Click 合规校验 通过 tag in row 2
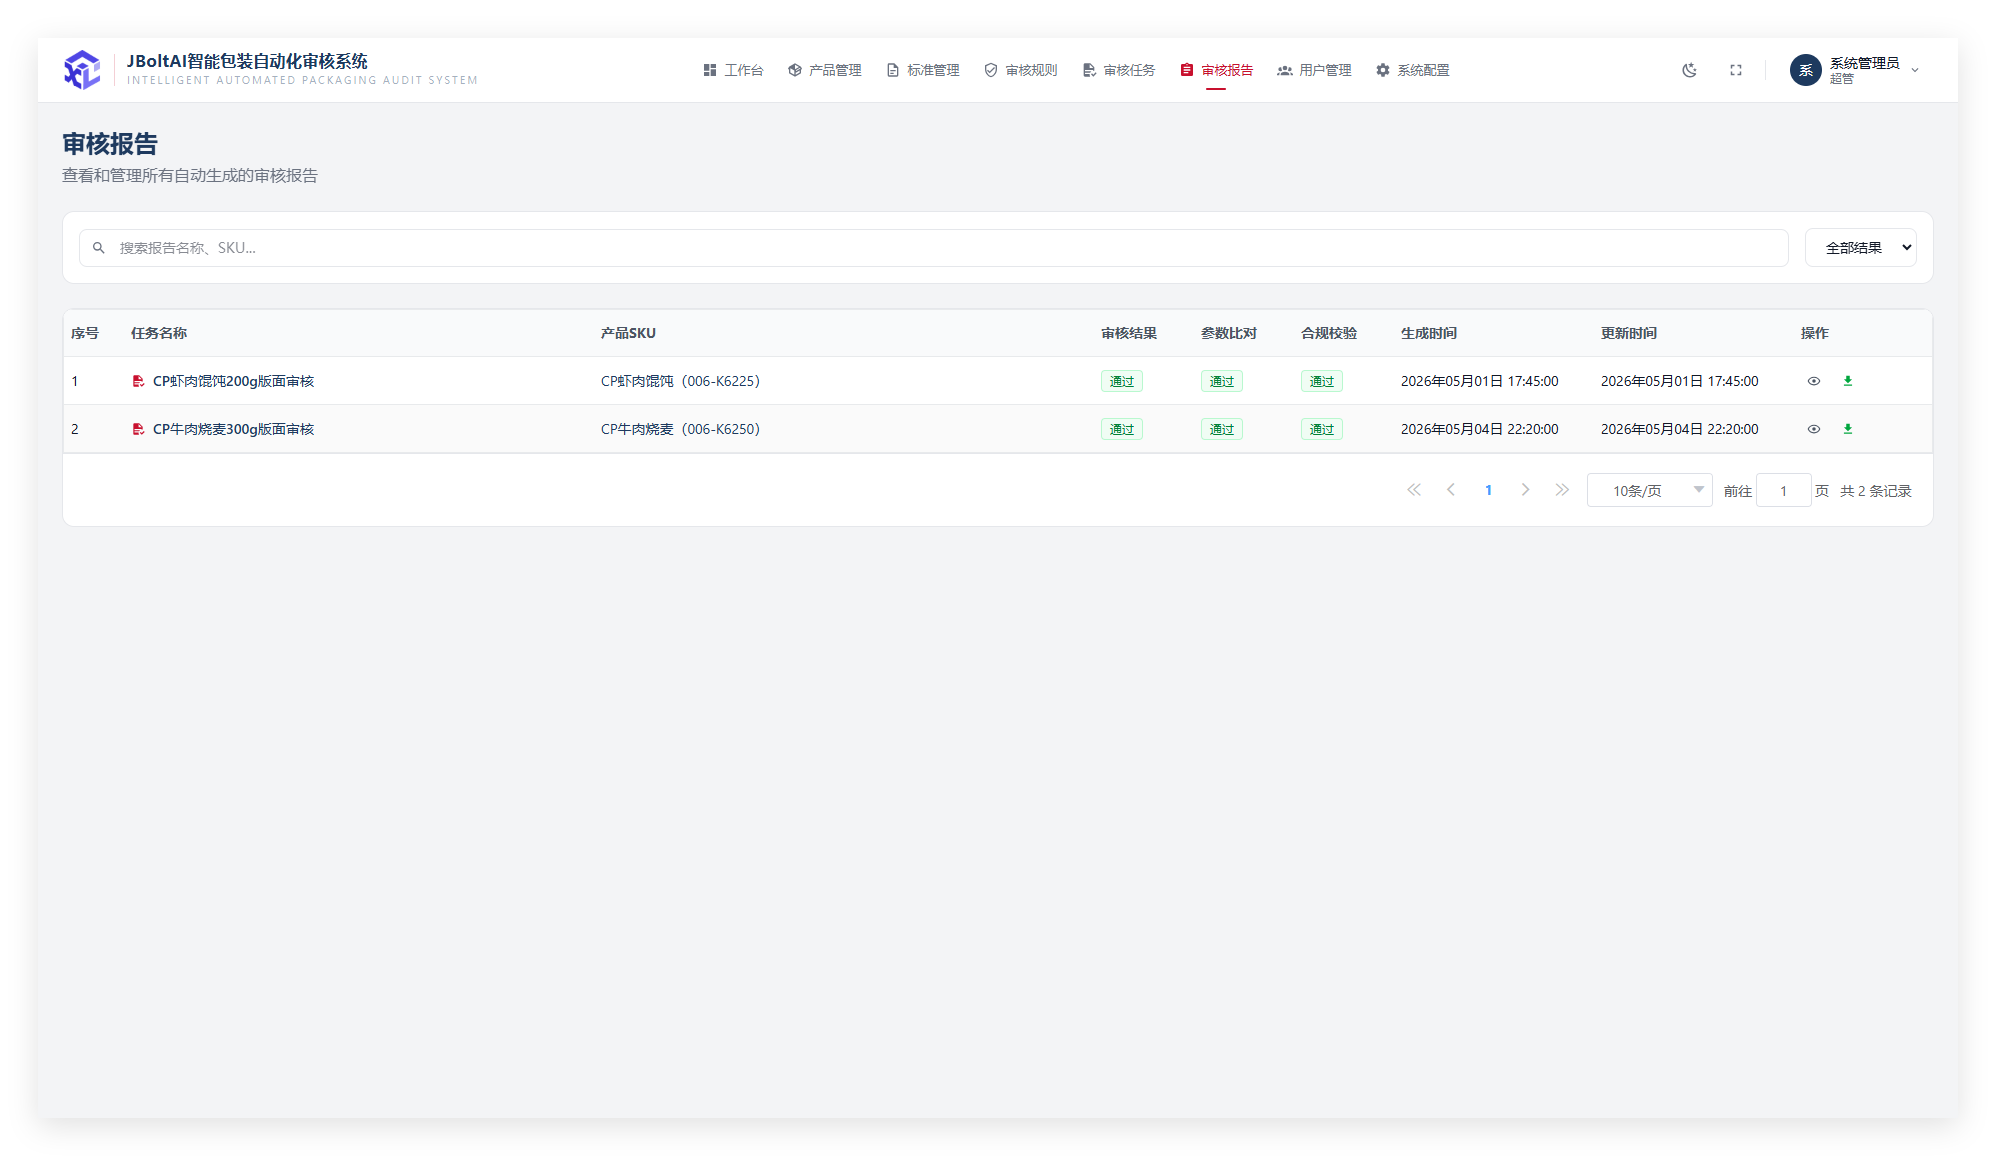Screen dimensions: 1996x1156 point(1322,429)
